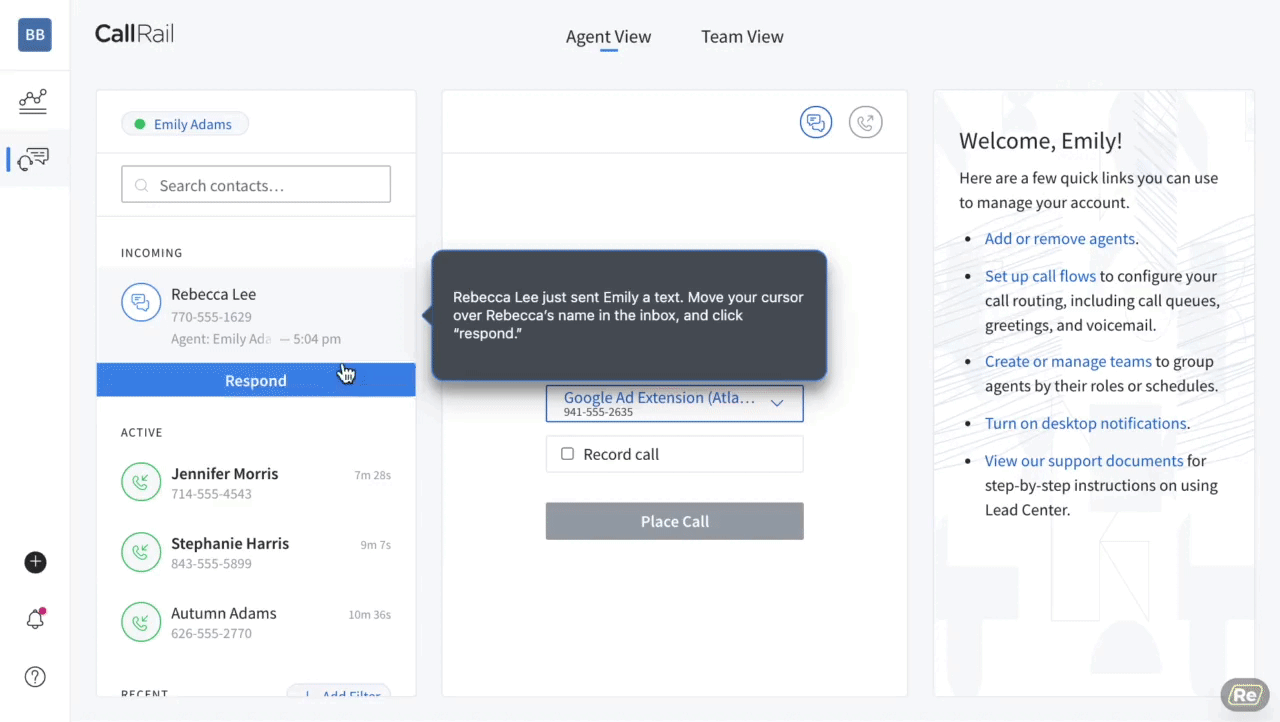1280x722 pixels.
Task: Select Stephanie Harris in active list
Action: (256, 553)
